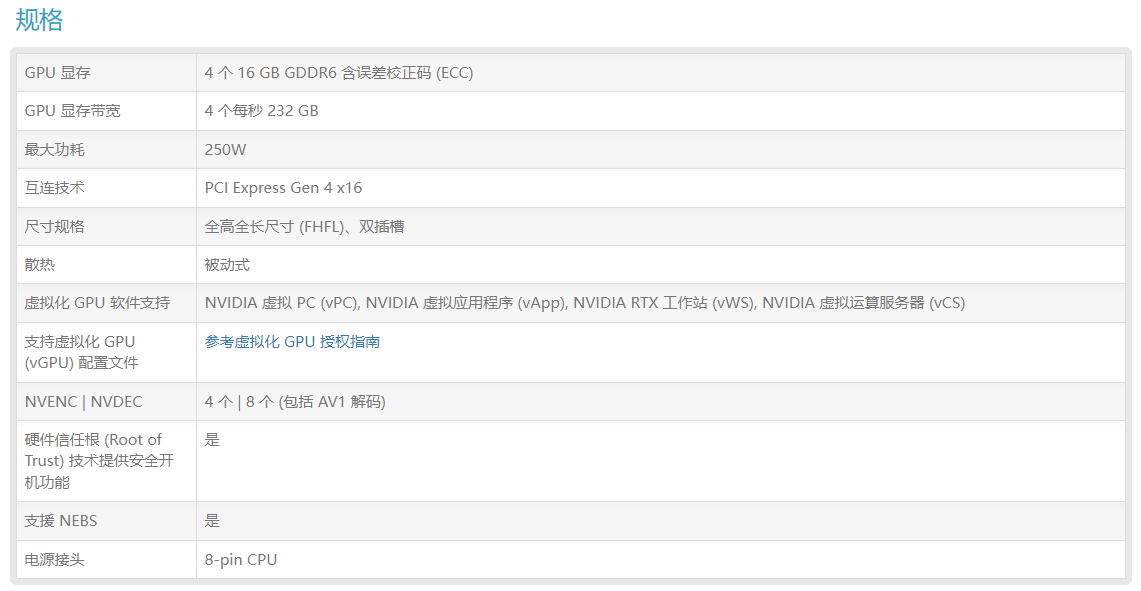1141x591 pixels.
Task: Select the 尺寸规格 row label
Action: pyautogui.click(x=55, y=226)
